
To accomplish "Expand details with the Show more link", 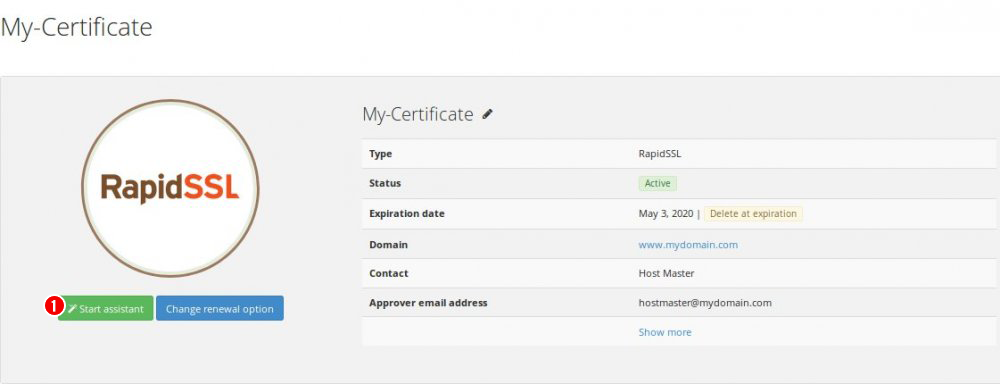I will pos(665,332).
